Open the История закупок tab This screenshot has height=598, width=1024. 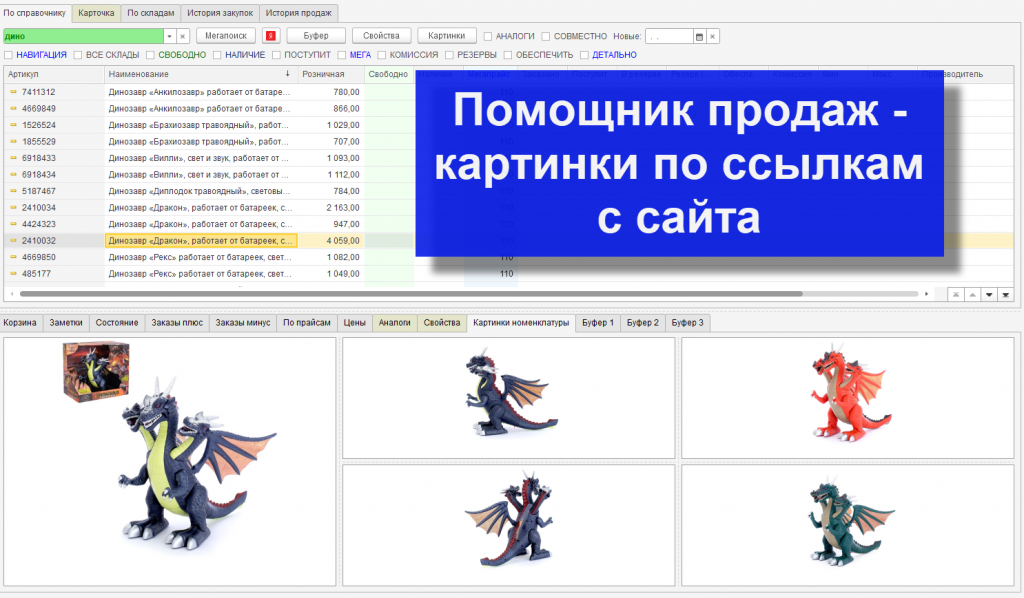click(x=220, y=13)
